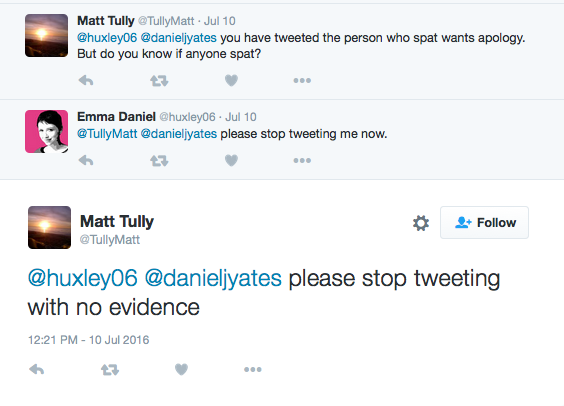Open @huxley06 mention in the main tweet

click(x=83, y=278)
